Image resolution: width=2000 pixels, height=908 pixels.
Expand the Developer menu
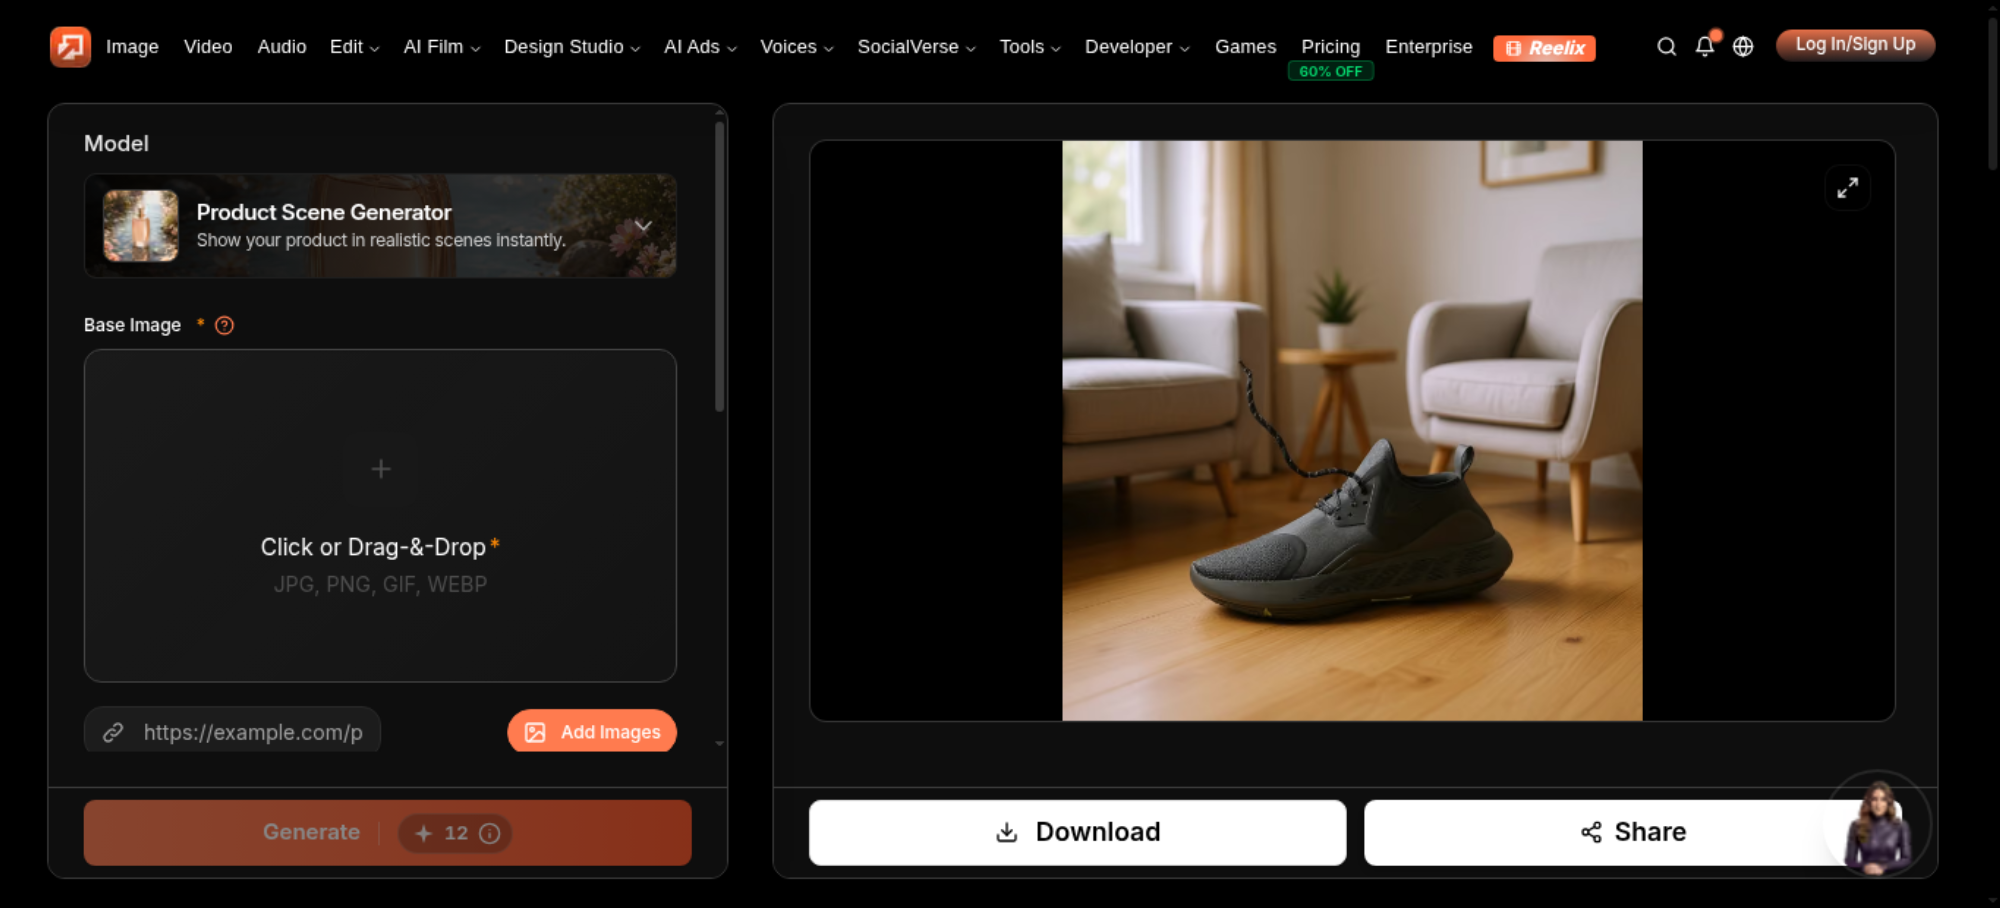coord(1137,47)
